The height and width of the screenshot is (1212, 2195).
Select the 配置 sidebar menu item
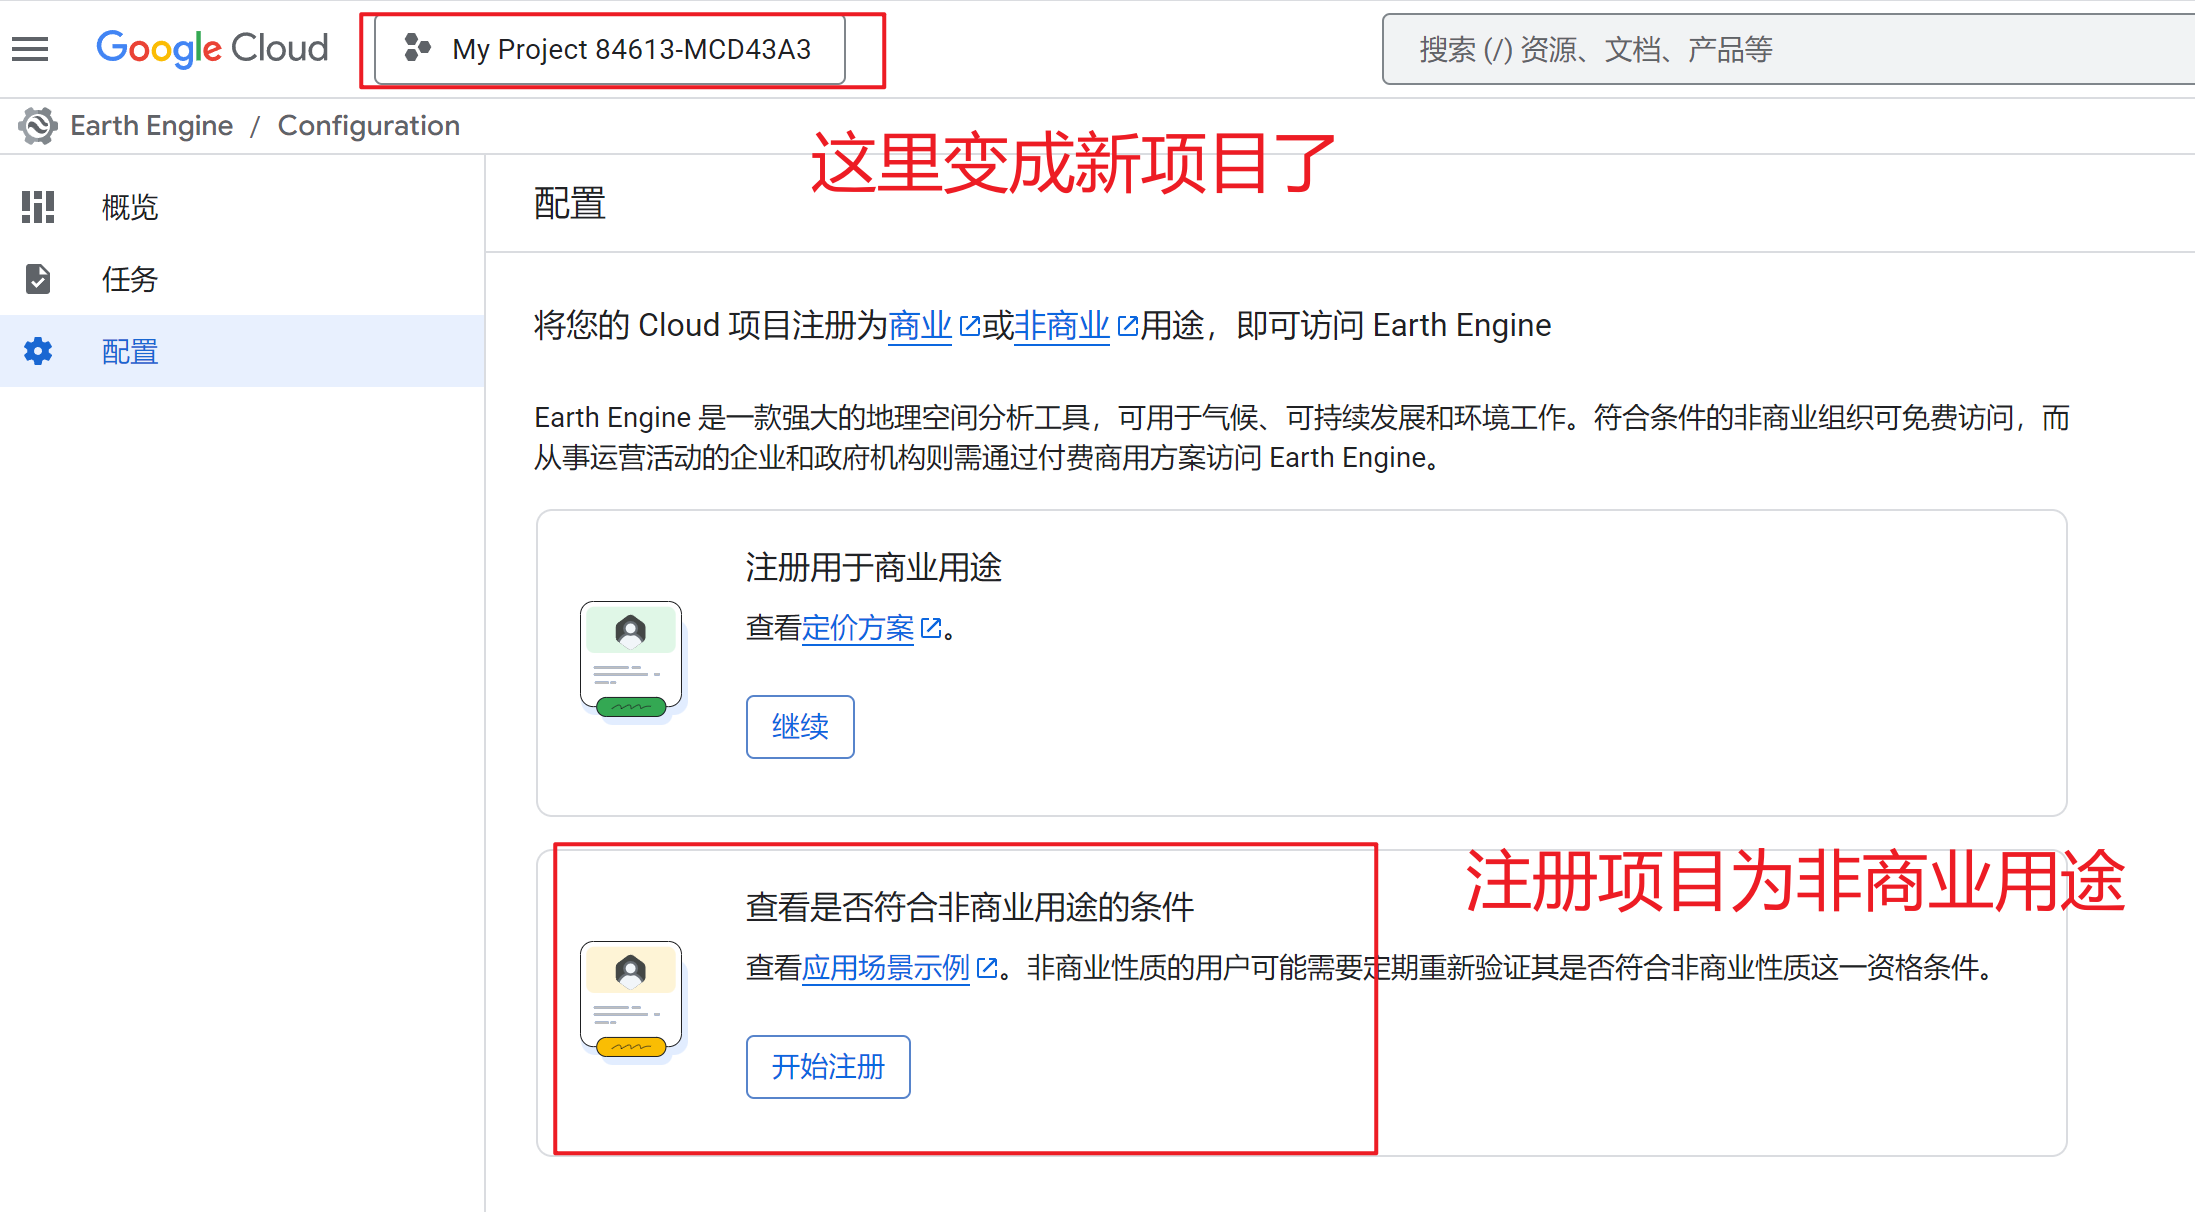coord(130,351)
